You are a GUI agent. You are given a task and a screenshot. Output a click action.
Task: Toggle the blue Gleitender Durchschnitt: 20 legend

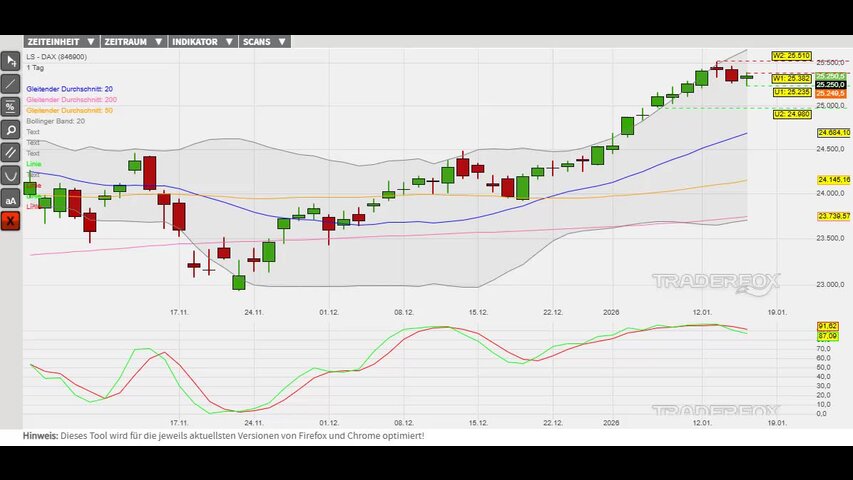69,89
